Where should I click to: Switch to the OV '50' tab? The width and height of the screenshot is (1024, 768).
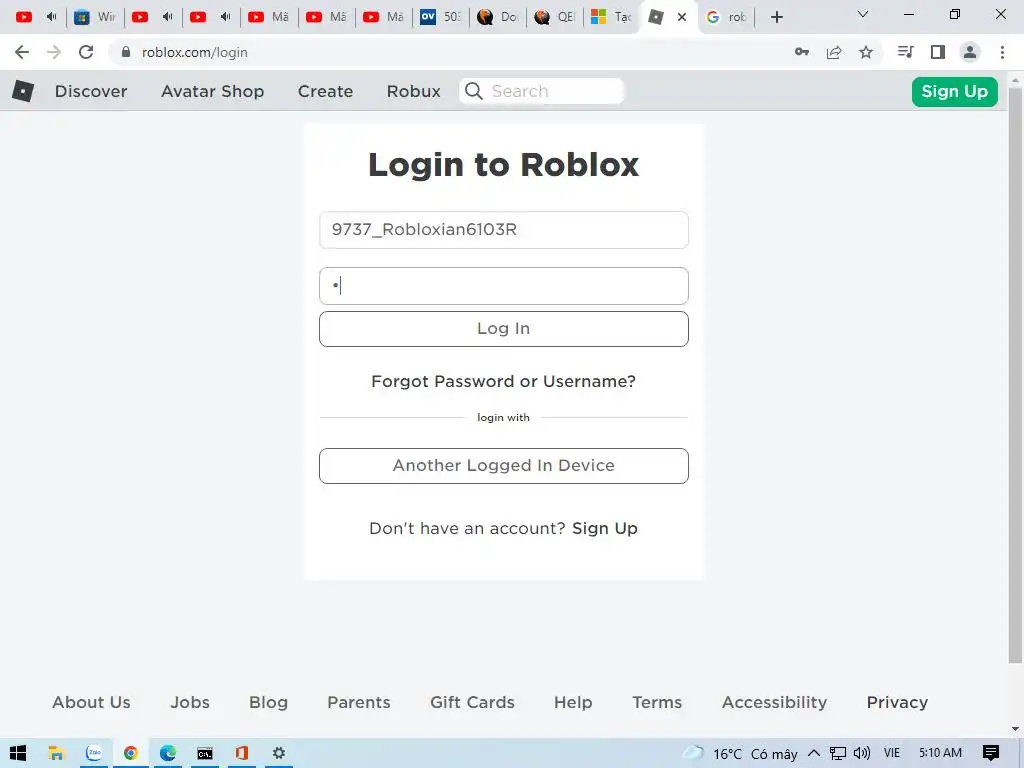(x=440, y=17)
